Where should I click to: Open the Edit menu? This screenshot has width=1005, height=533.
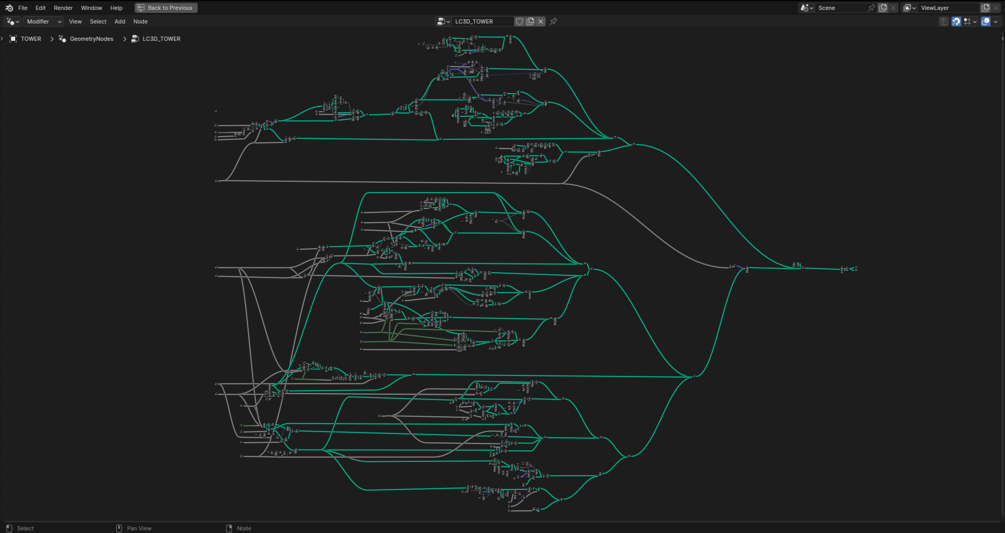click(40, 8)
